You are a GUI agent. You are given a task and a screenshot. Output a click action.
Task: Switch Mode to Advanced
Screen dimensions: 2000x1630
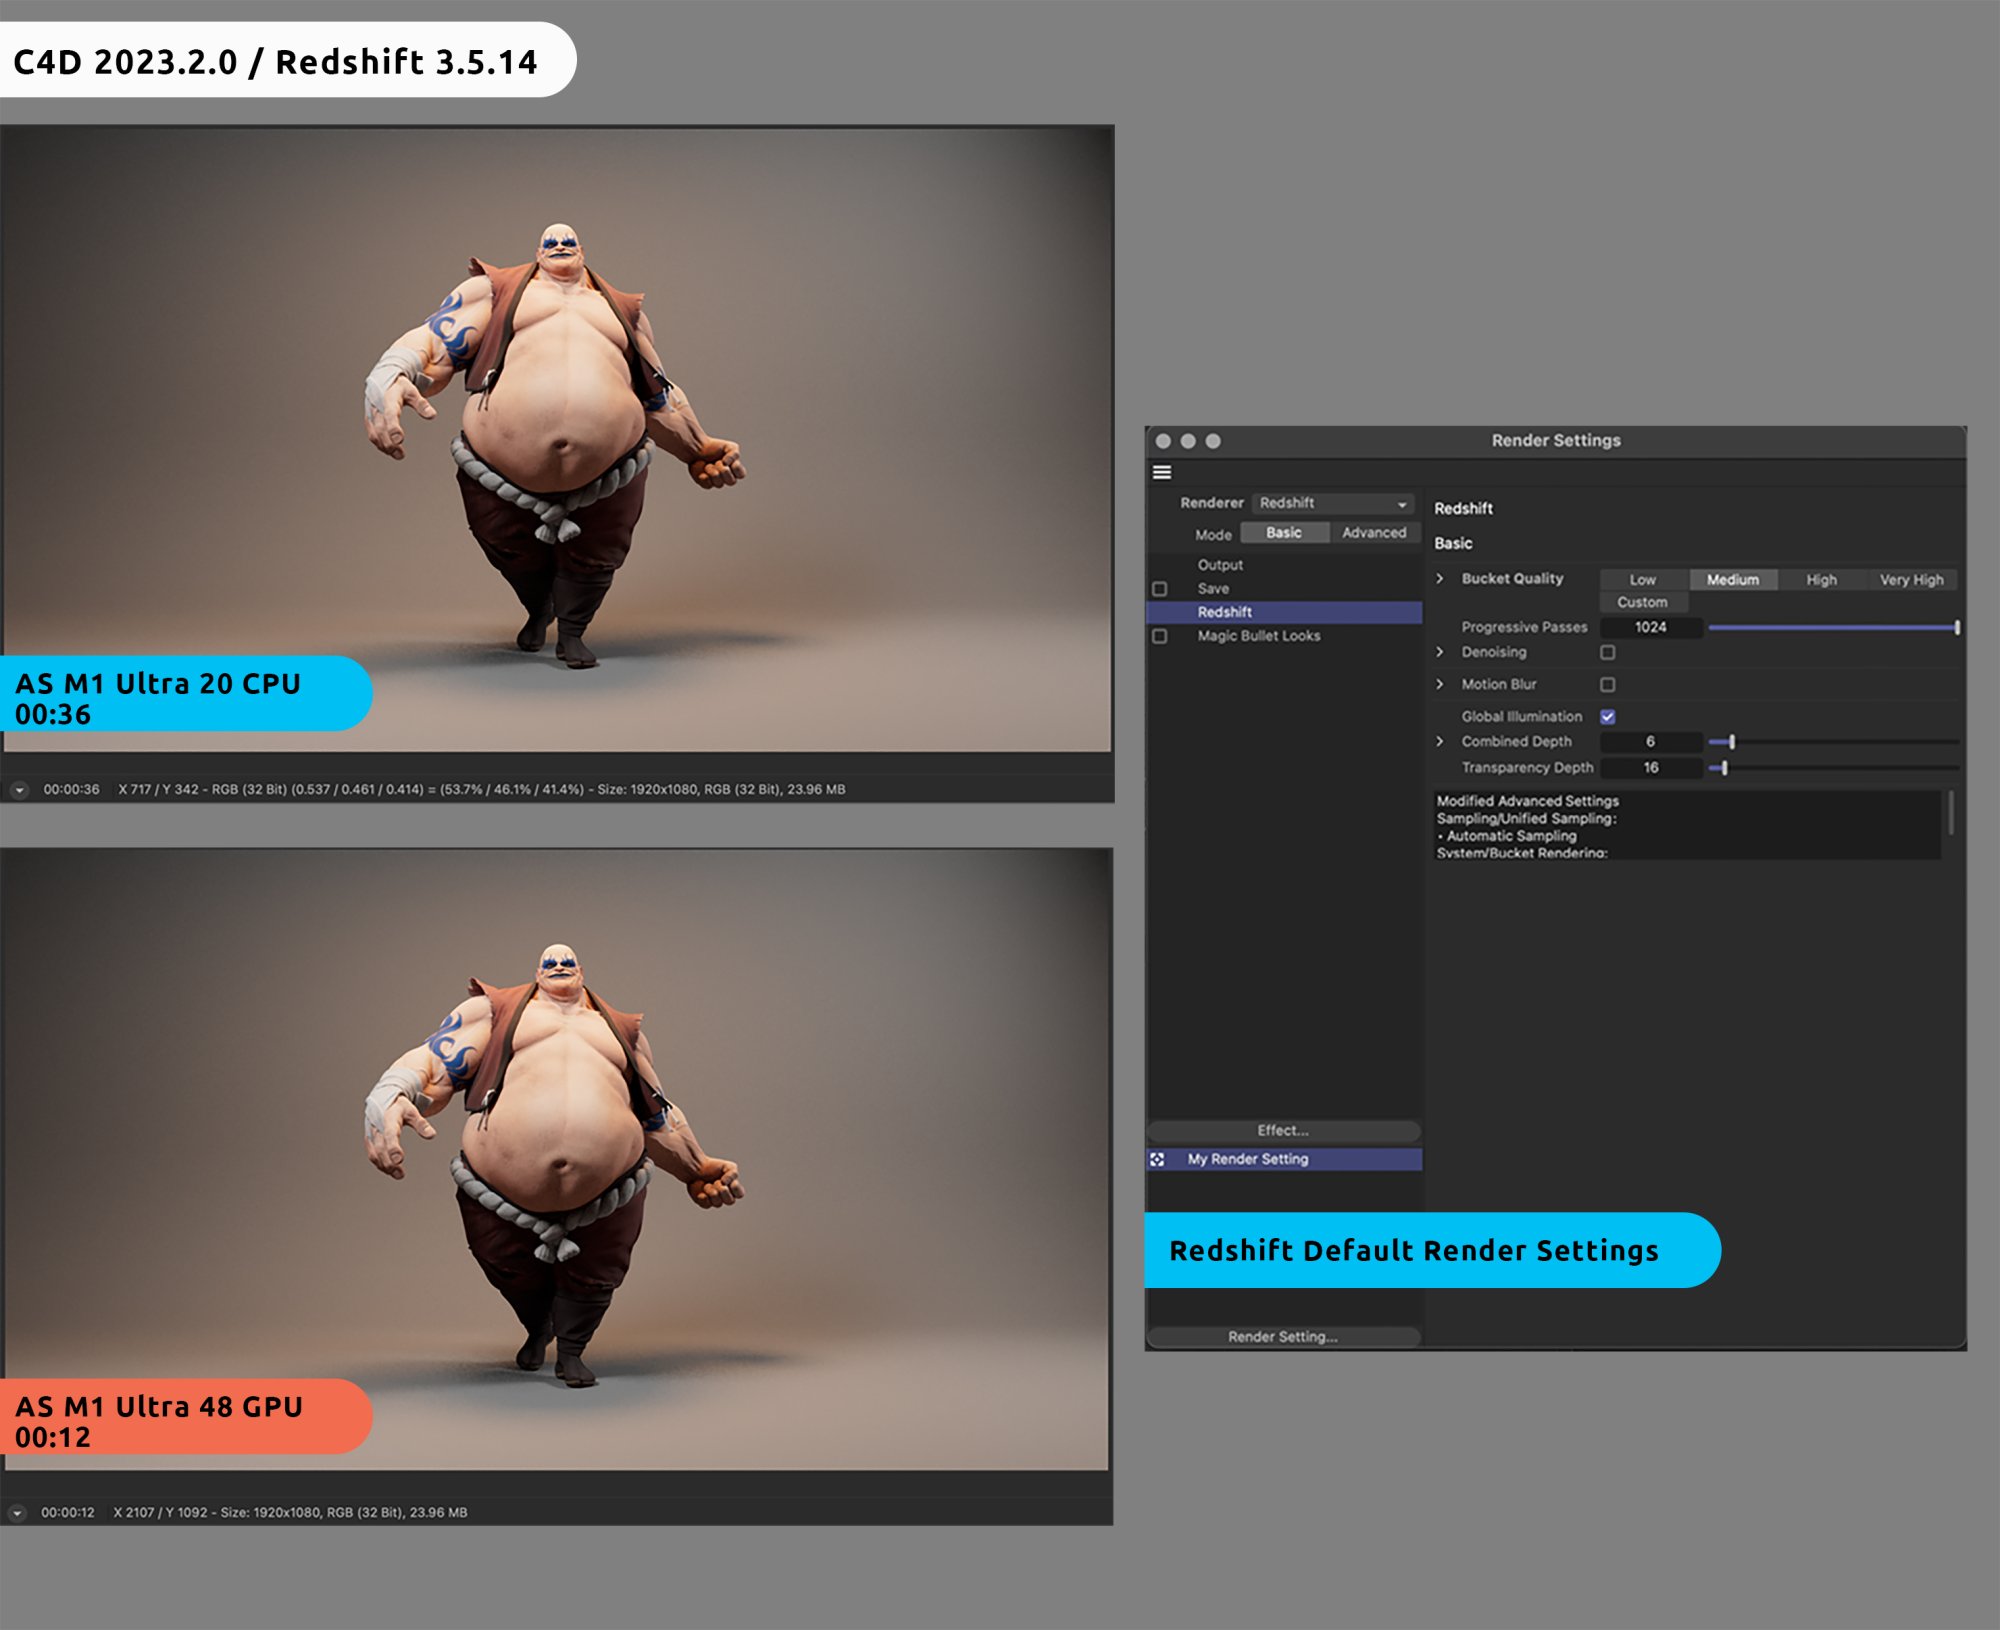click(x=1374, y=533)
